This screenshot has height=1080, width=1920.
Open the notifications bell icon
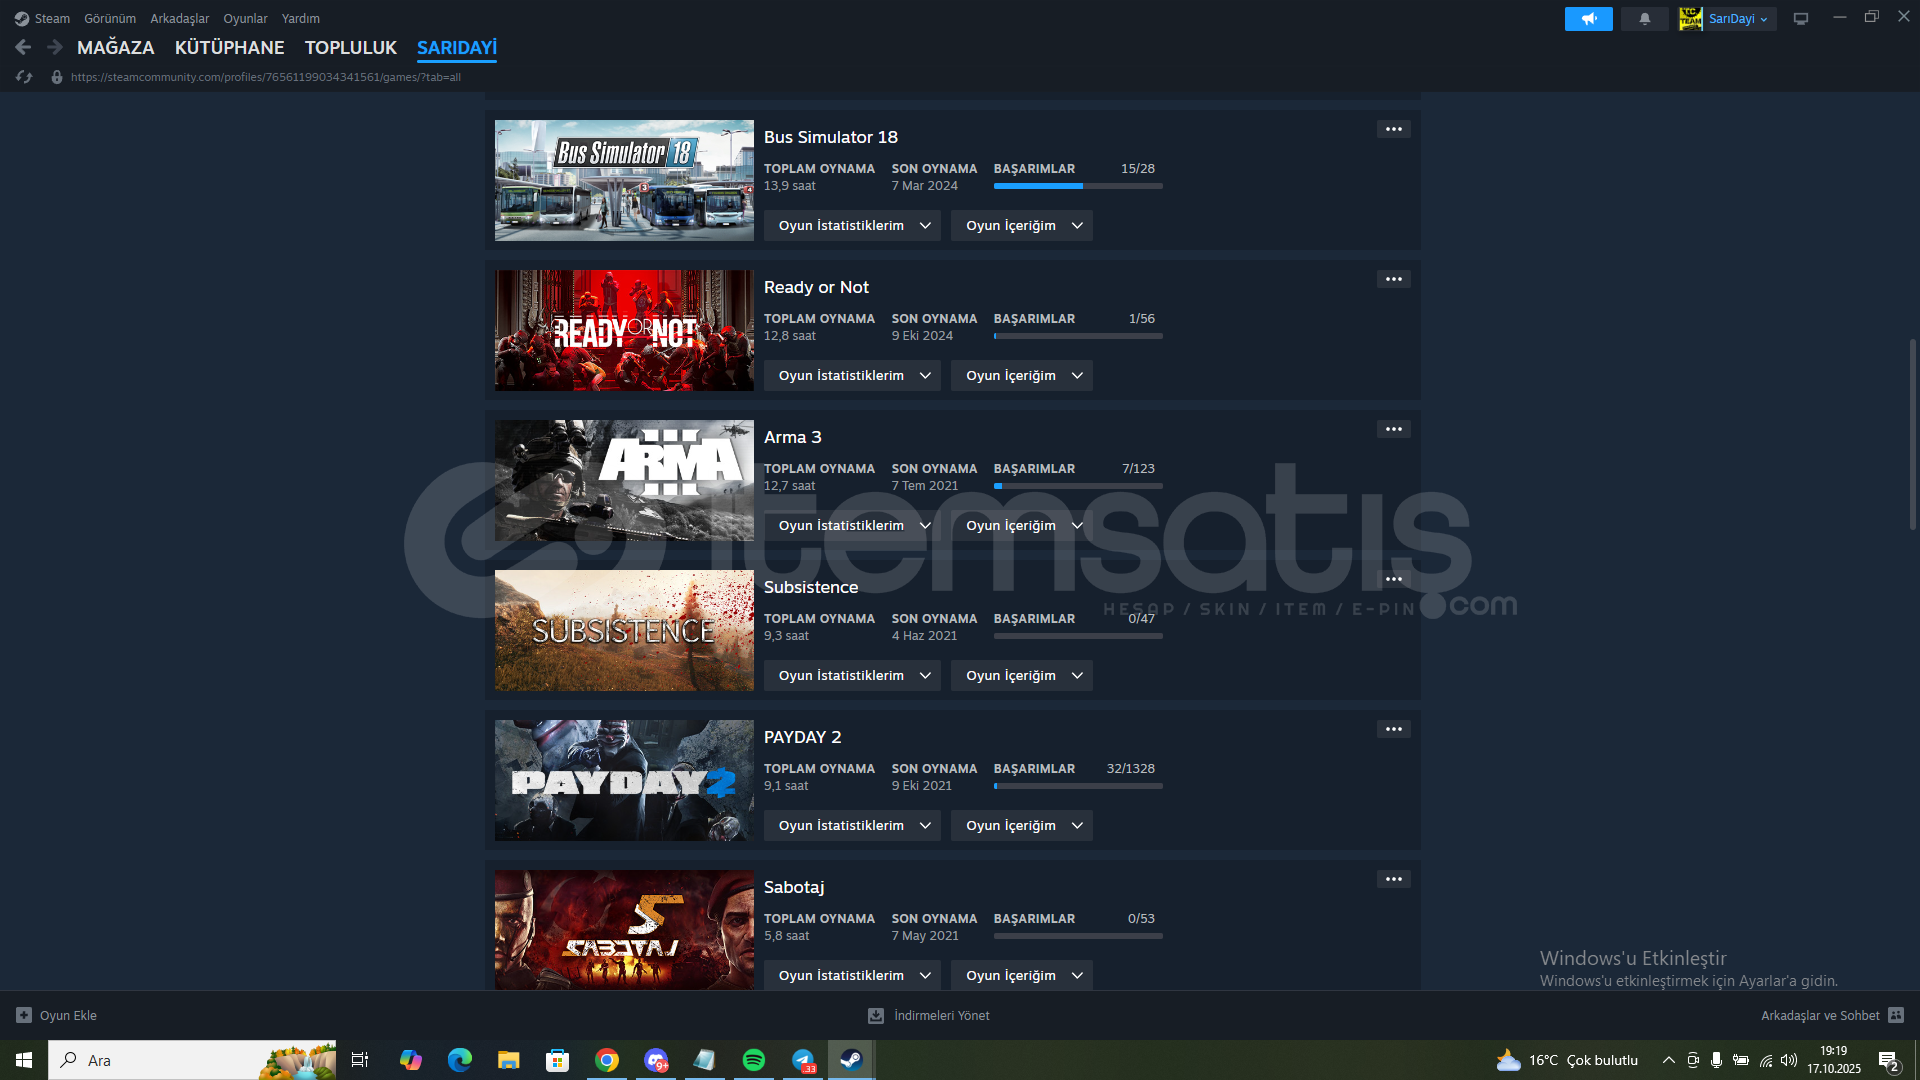click(1645, 19)
